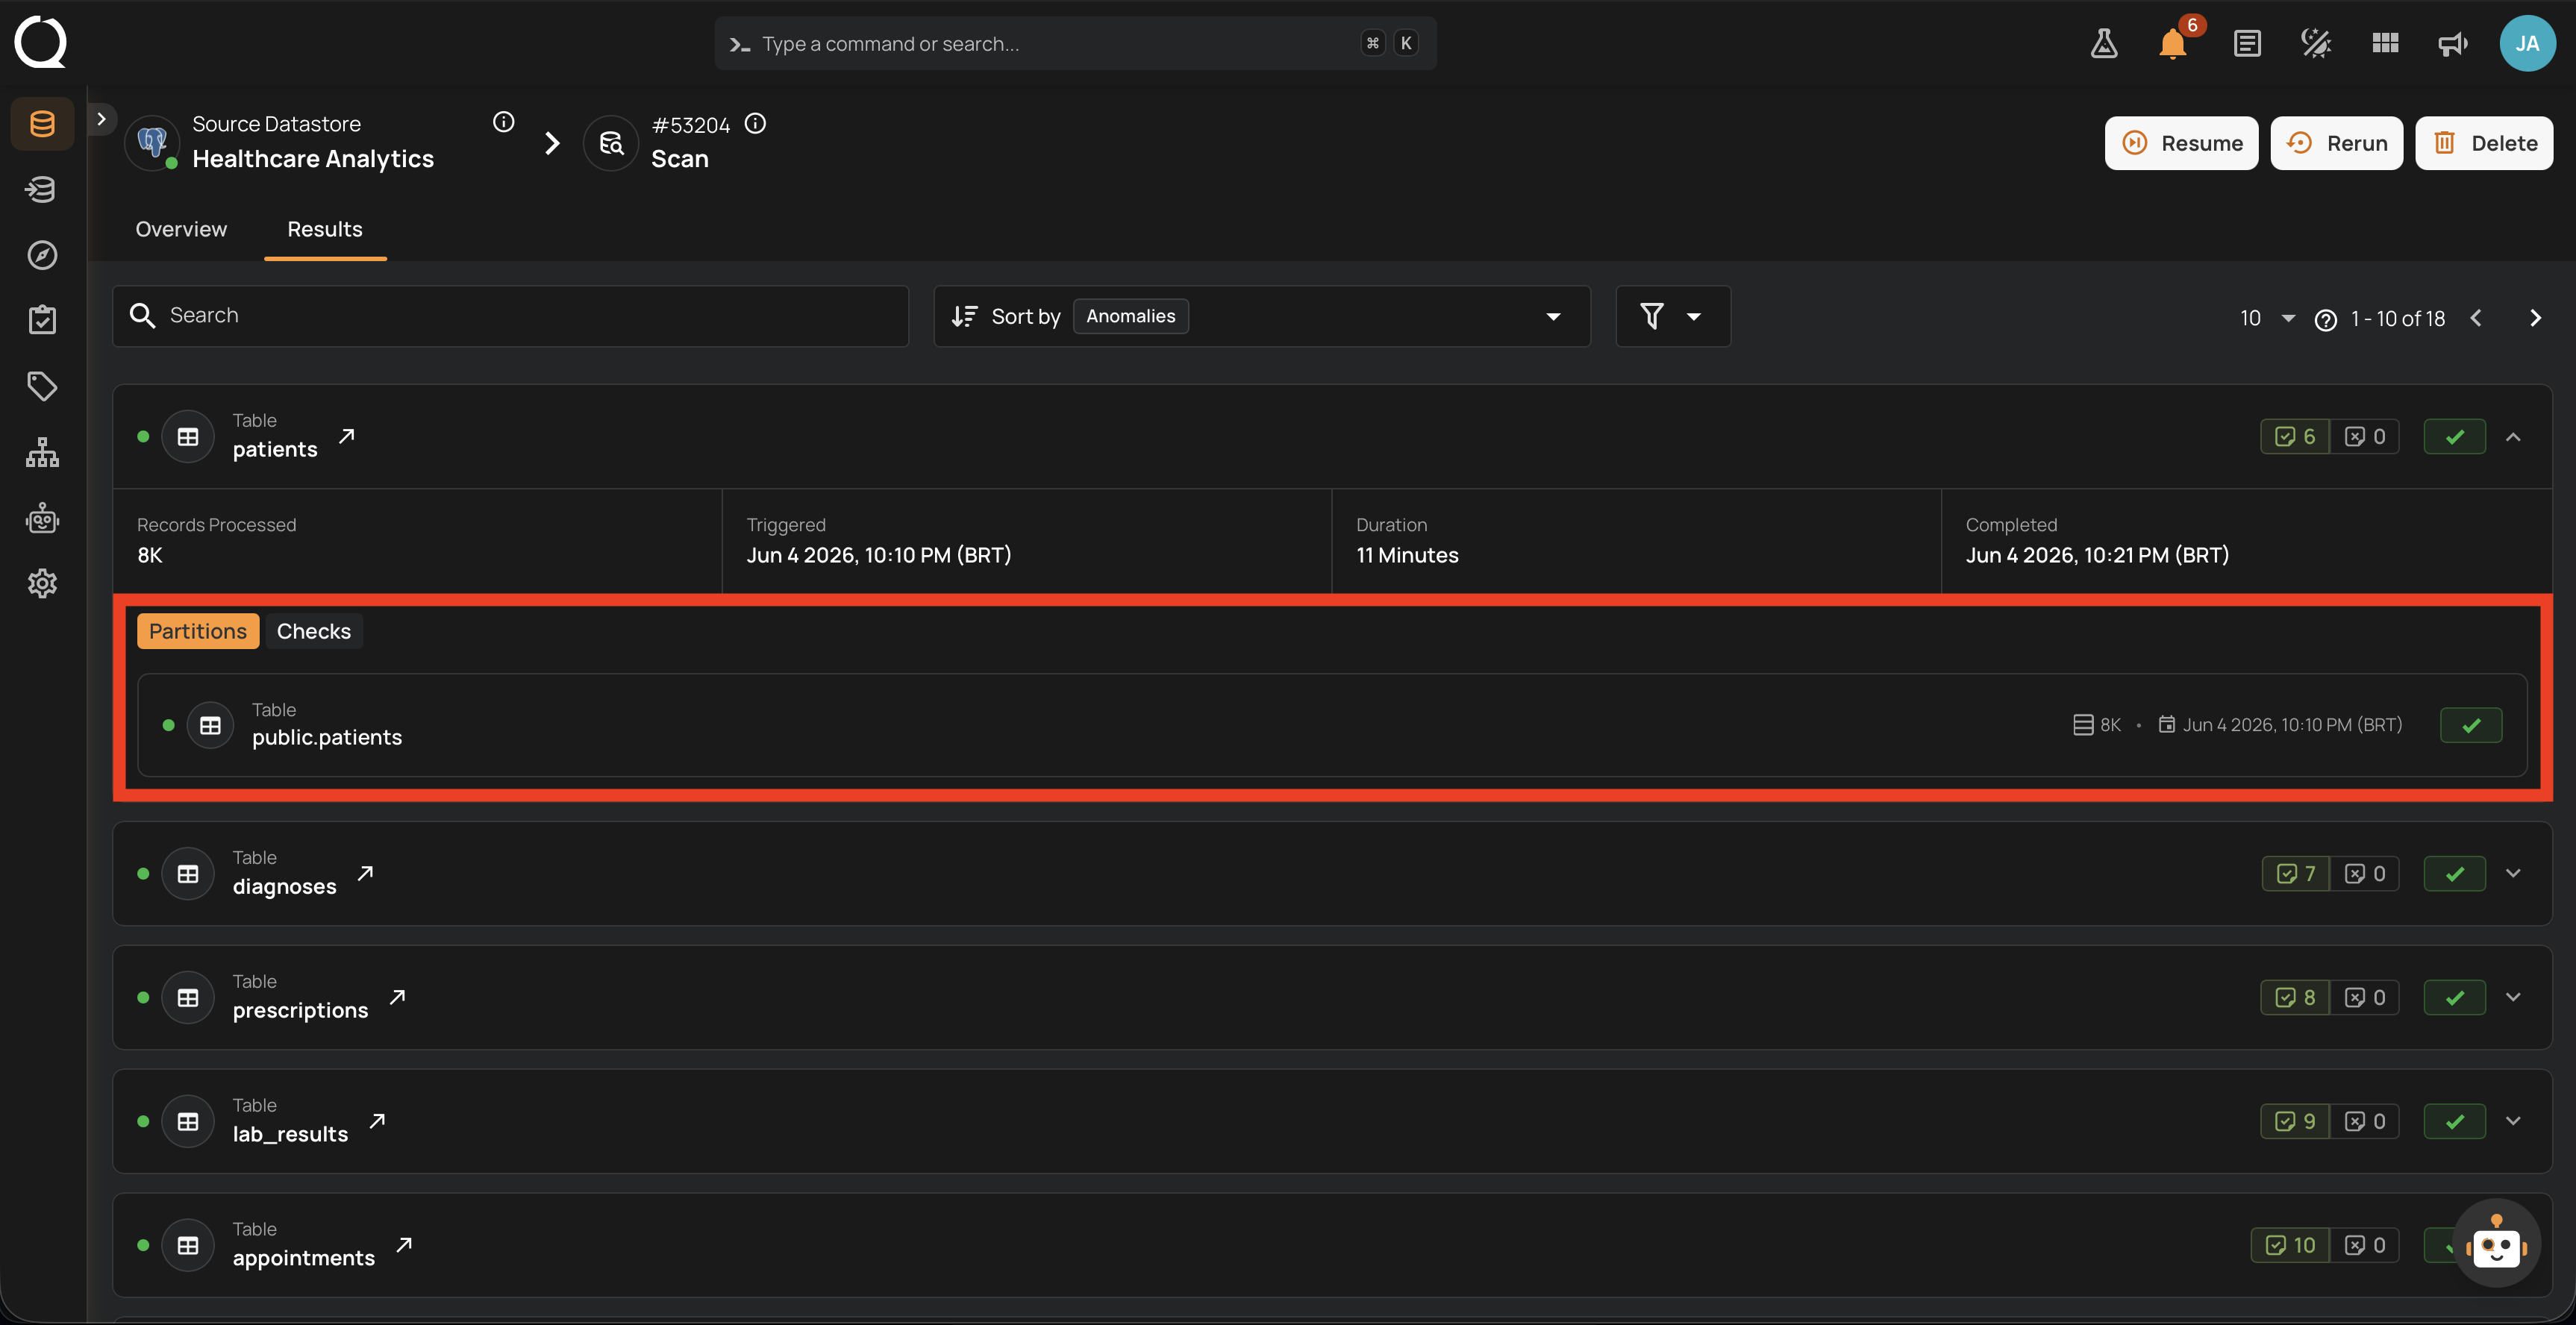The height and width of the screenshot is (1325, 2576).
Task: Open the chatbot assistant floating icon
Action: click(x=2496, y=1243)
